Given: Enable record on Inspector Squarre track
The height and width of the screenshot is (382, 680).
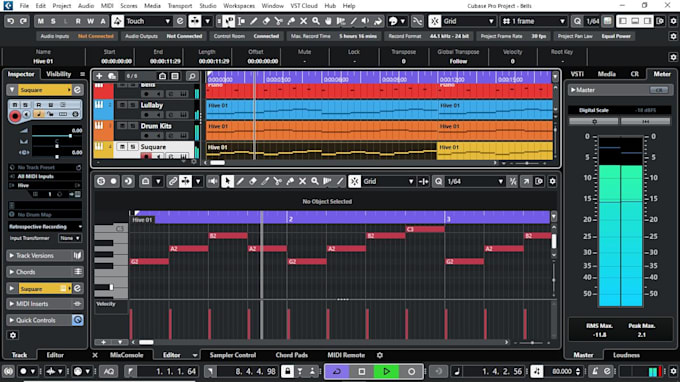Looking at the screenshot, I should point(15,116).
